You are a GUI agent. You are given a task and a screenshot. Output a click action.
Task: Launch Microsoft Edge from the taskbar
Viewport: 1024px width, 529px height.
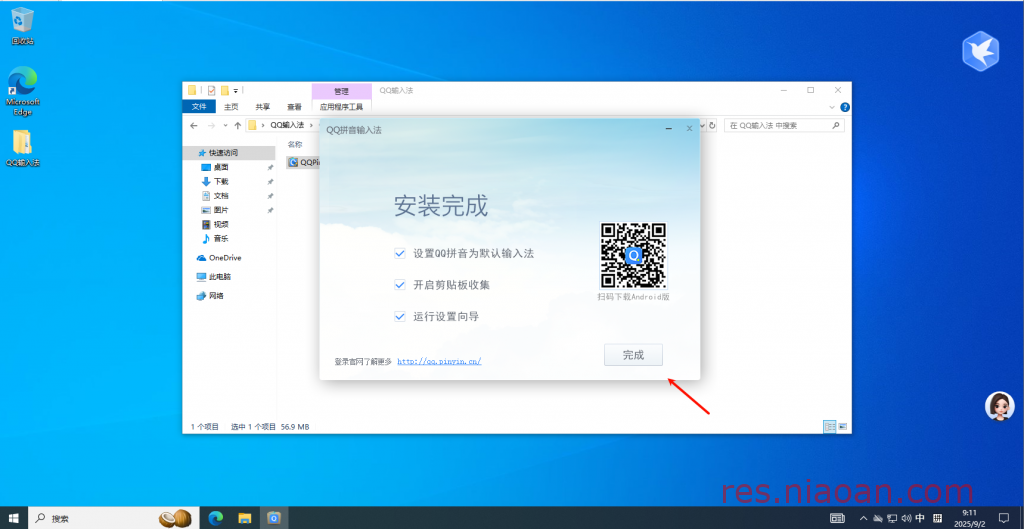[x=216, y=519]
